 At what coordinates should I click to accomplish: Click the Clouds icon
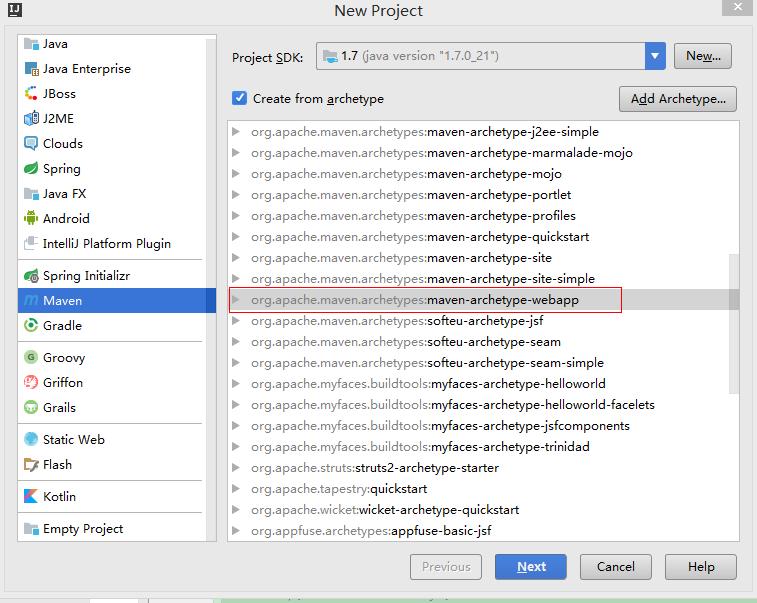point(31,143)
